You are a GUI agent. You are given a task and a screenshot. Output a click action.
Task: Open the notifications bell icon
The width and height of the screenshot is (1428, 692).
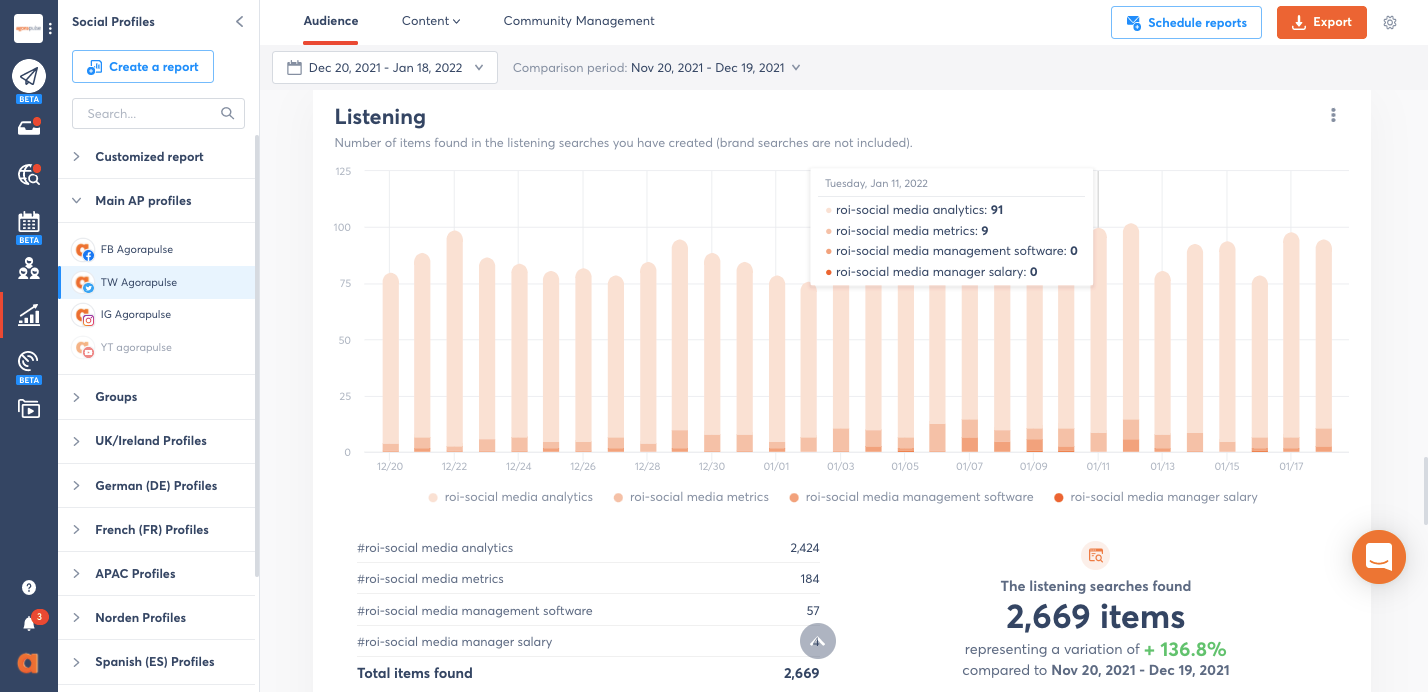29,624
